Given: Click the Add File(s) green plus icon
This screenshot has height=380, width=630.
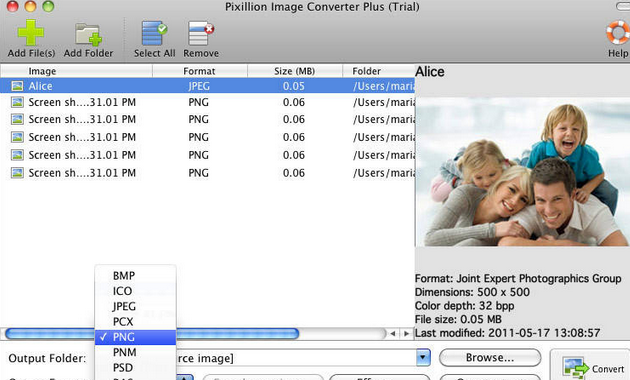Looking at the screenshot, I should 31,33.
